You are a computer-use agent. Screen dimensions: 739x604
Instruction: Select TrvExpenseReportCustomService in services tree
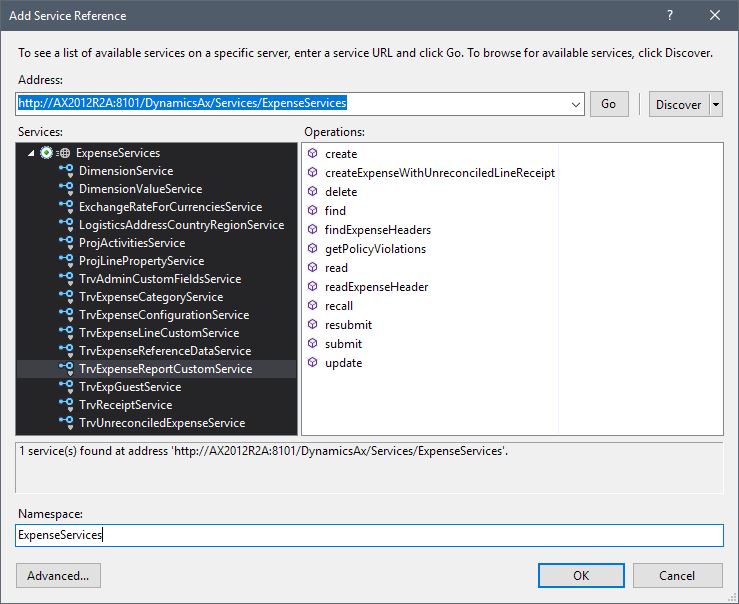[x=165, y=369]
